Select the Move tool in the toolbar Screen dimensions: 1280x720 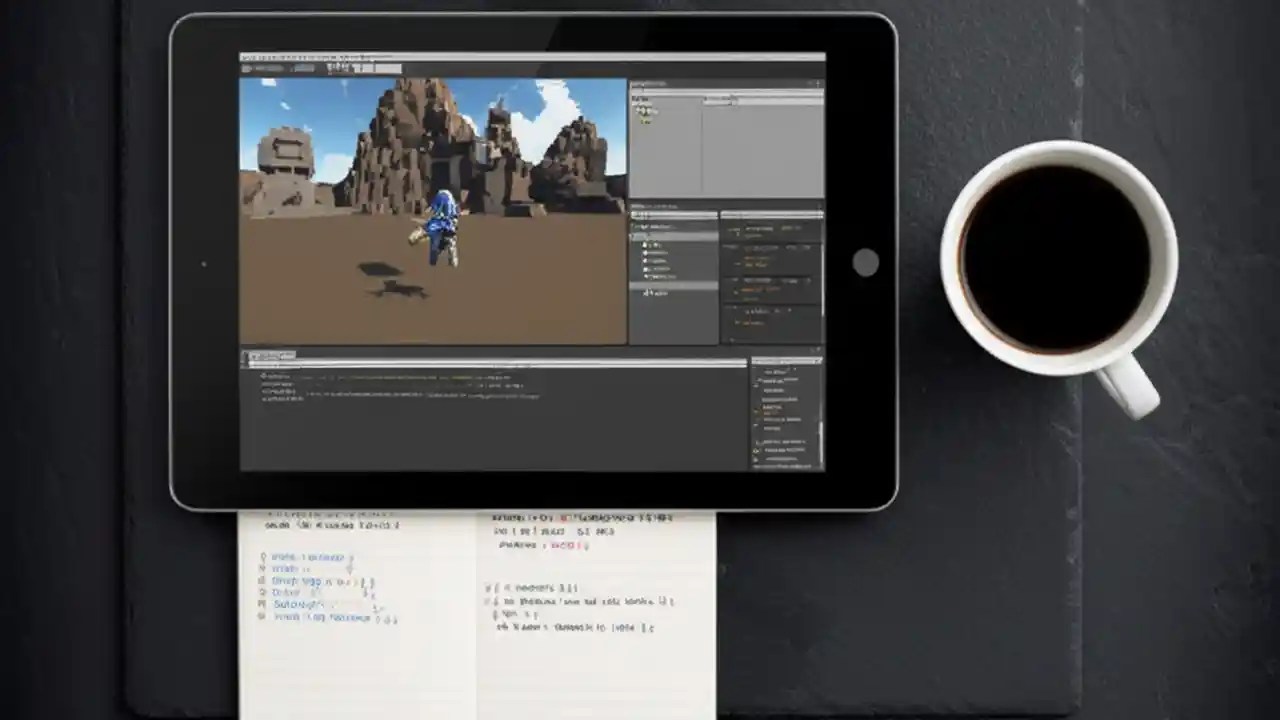pos(259,67)
